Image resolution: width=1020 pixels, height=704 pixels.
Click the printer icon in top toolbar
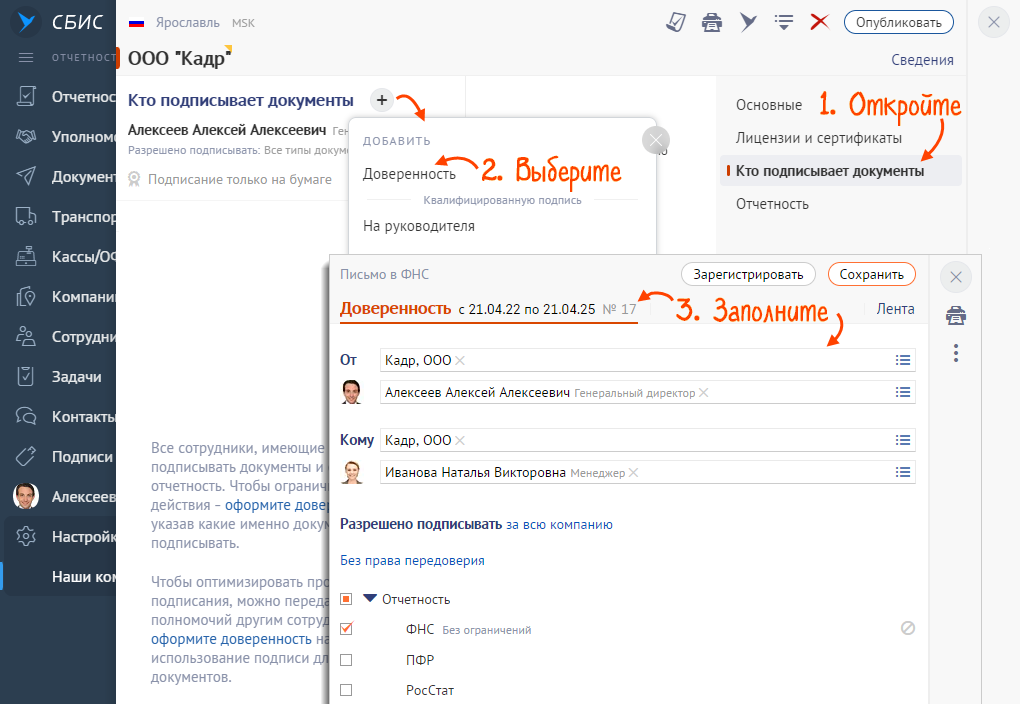[712, 22]
